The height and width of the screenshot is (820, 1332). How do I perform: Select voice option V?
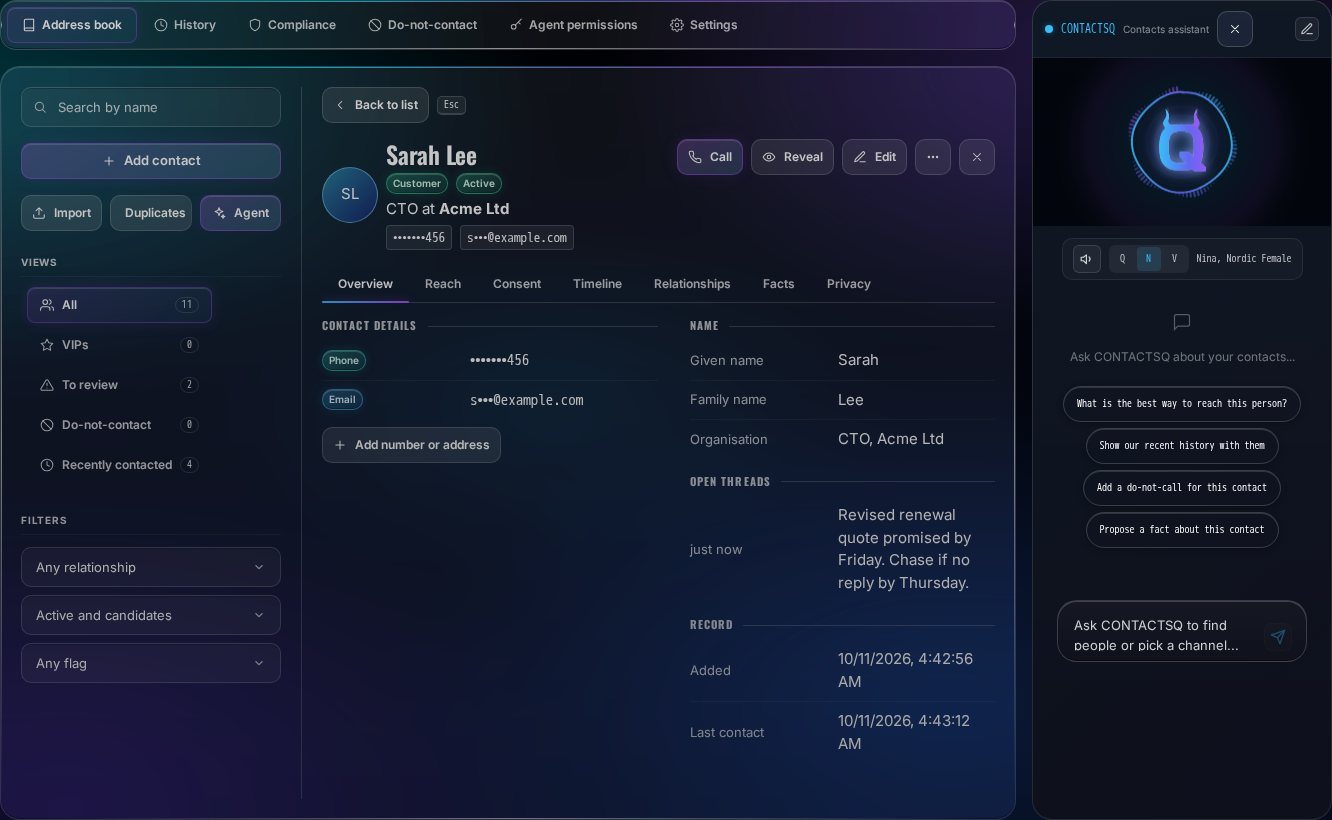tap(1174, 259)
